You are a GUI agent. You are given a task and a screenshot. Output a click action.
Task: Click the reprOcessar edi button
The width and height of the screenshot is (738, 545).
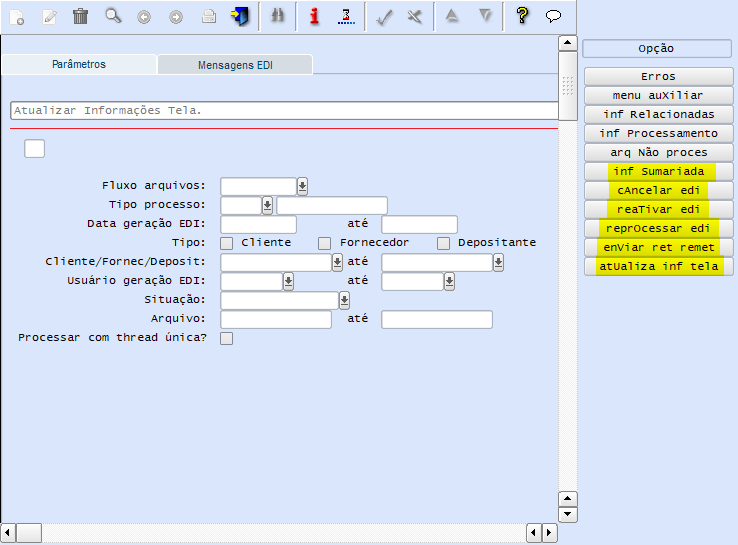pos(658,228)
